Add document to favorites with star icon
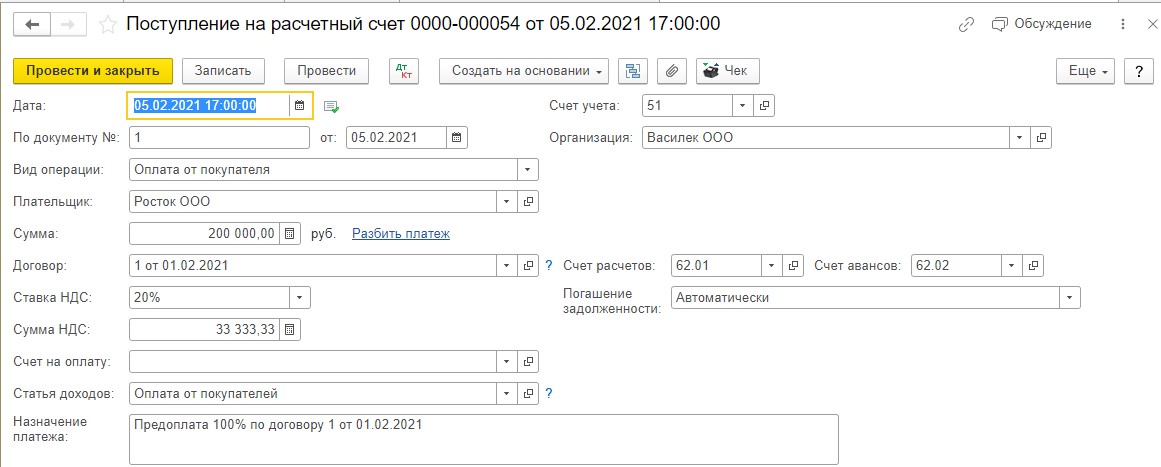The height and width of the screenshot is (467, 1161). tap(108, 24)
